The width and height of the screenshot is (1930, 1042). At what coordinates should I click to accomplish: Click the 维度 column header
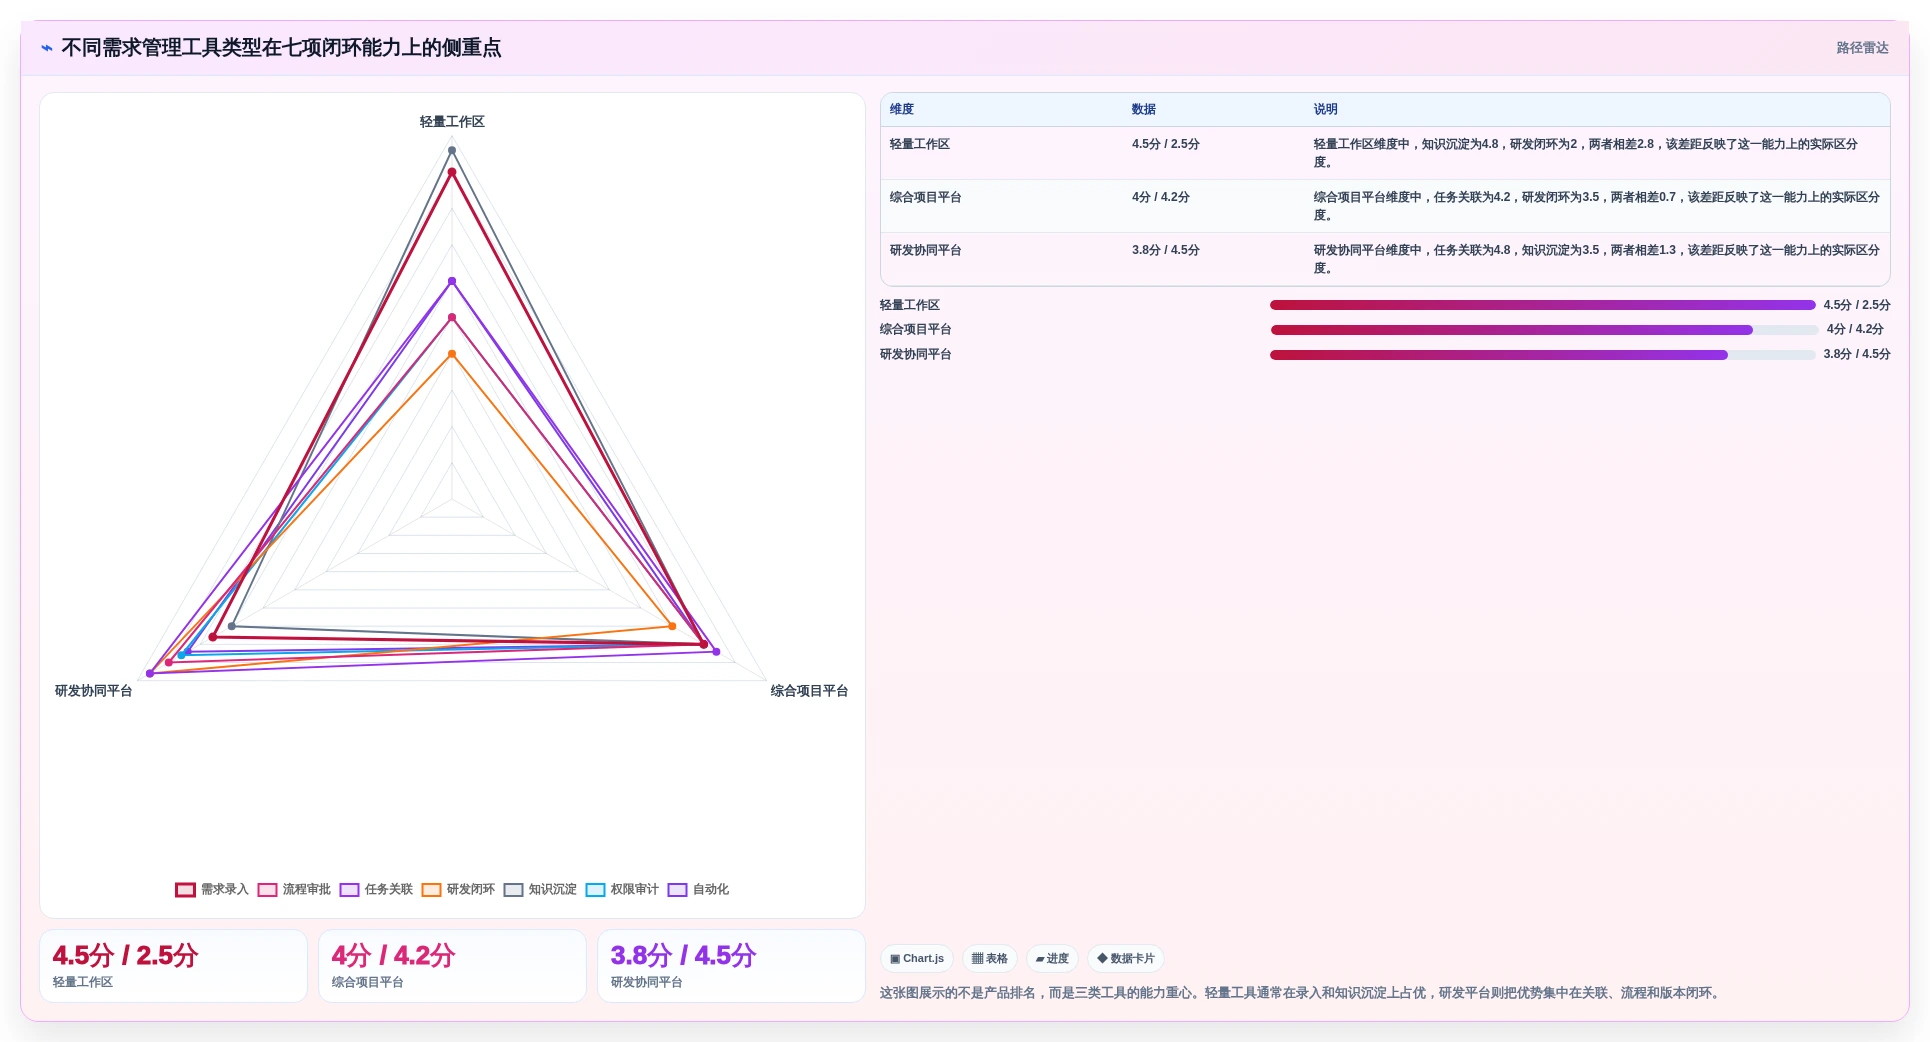(902, 110)
